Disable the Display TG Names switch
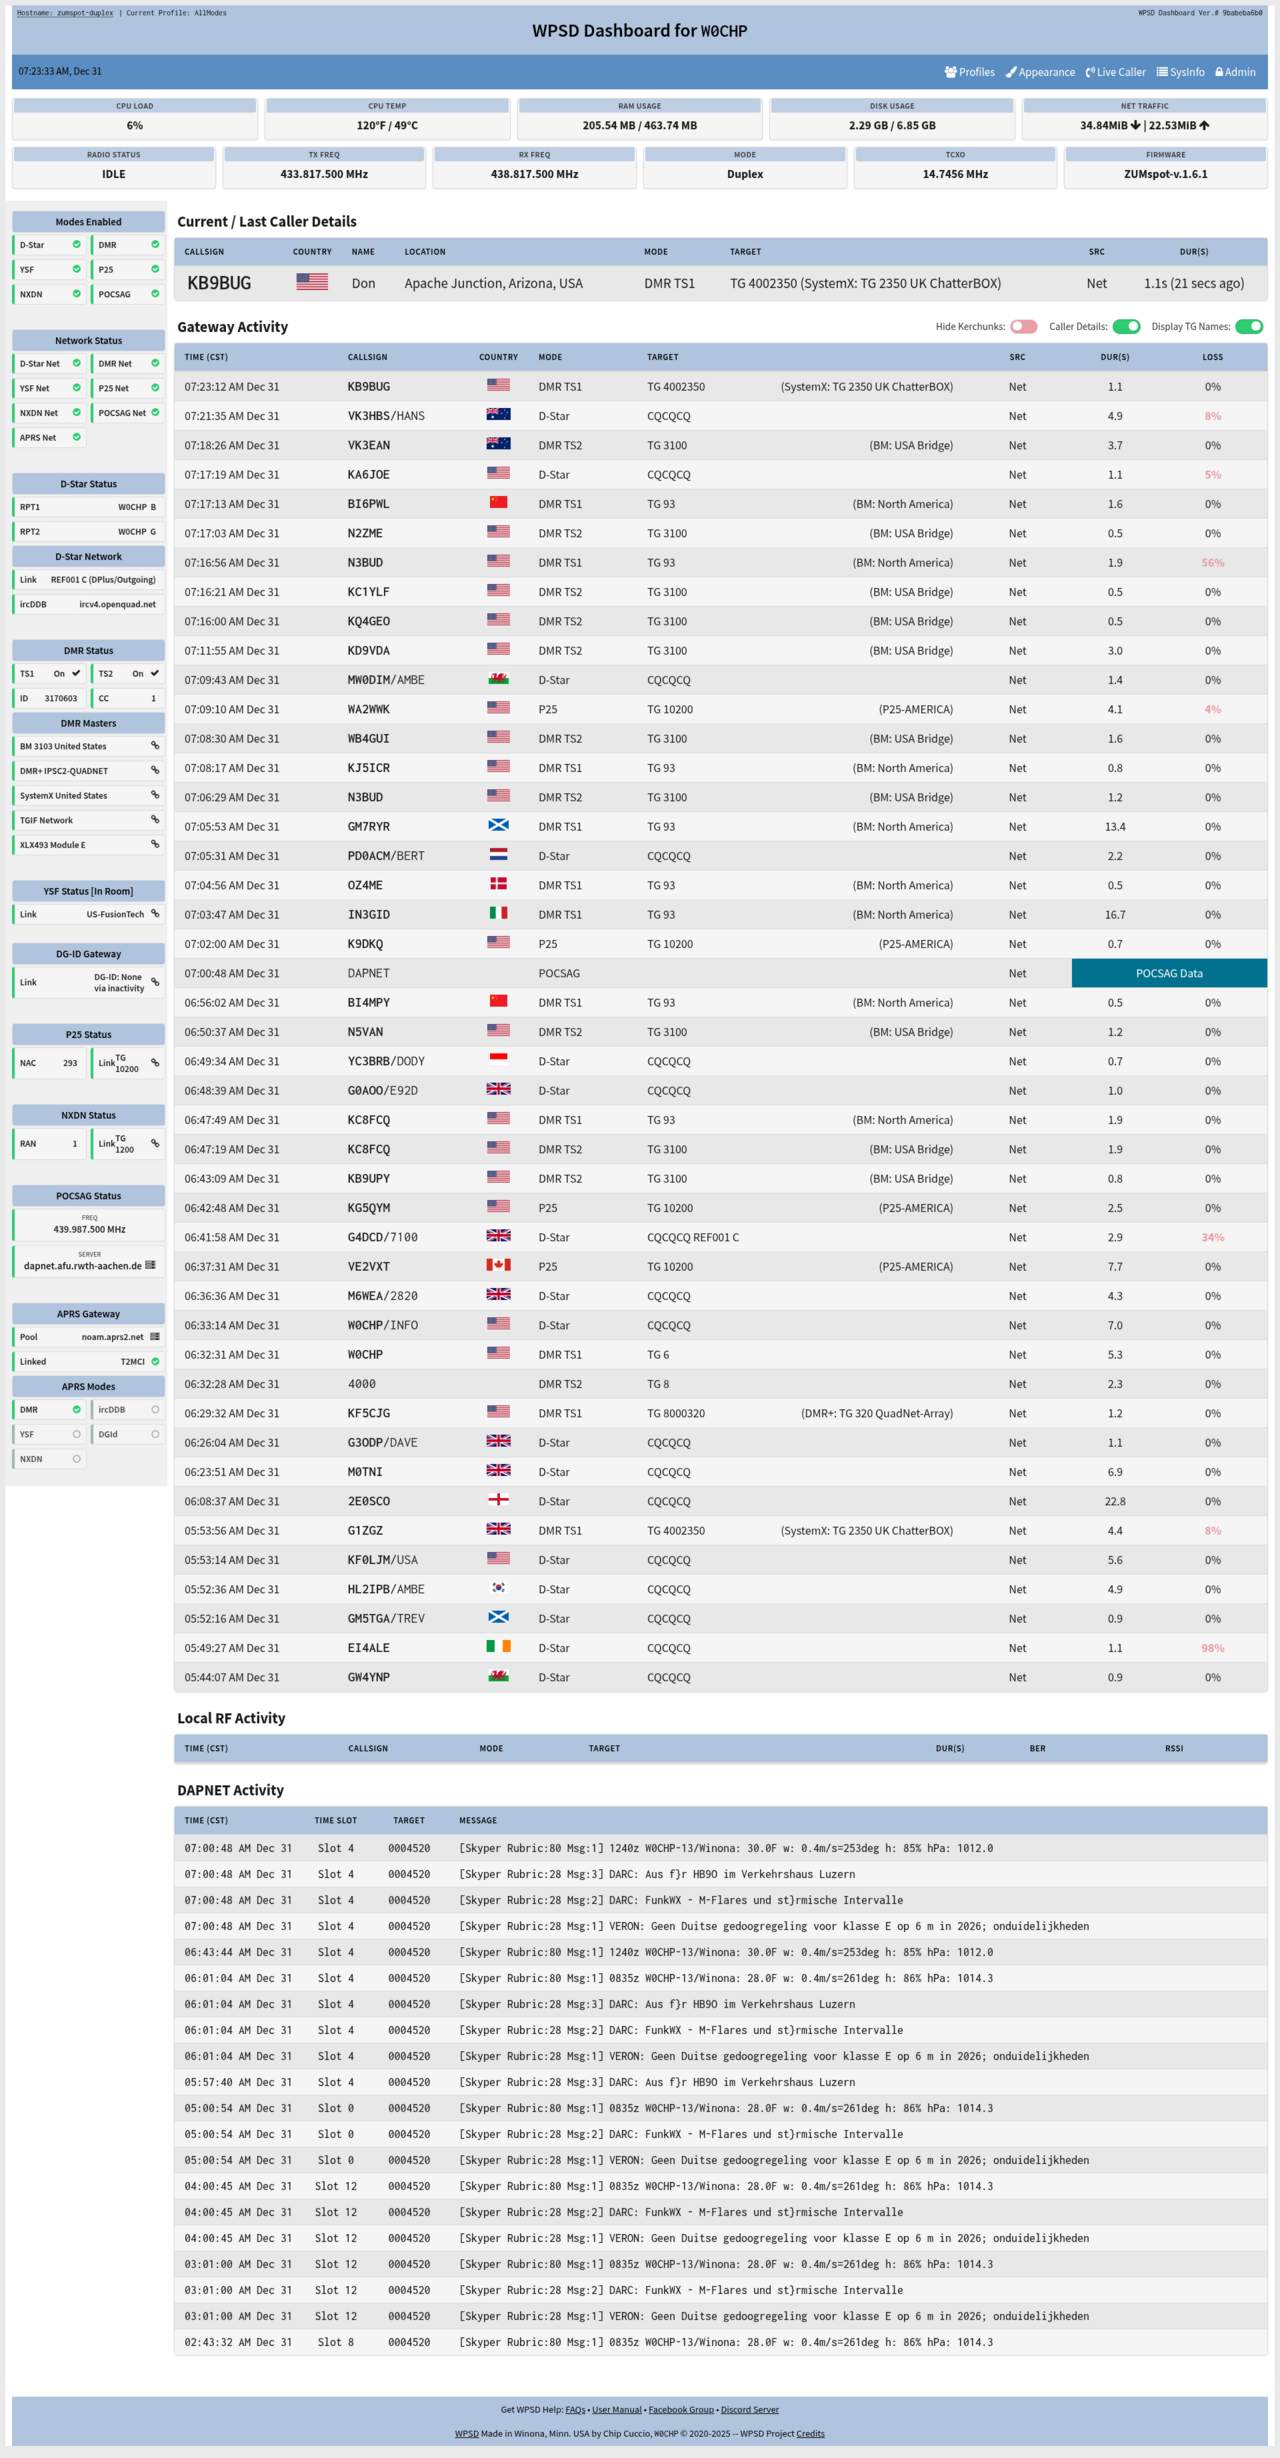Screen dimensions: 1280x2458 coord(1249,327)
